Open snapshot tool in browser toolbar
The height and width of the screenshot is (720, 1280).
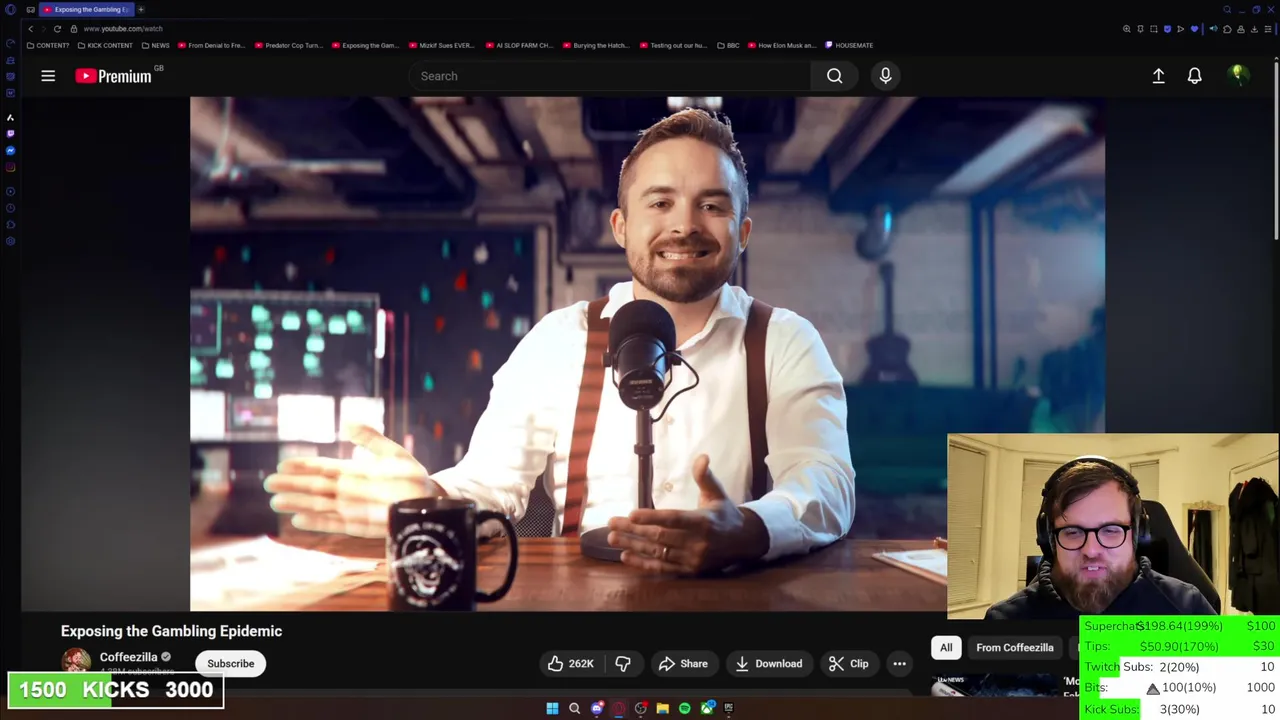[1154, 29]
